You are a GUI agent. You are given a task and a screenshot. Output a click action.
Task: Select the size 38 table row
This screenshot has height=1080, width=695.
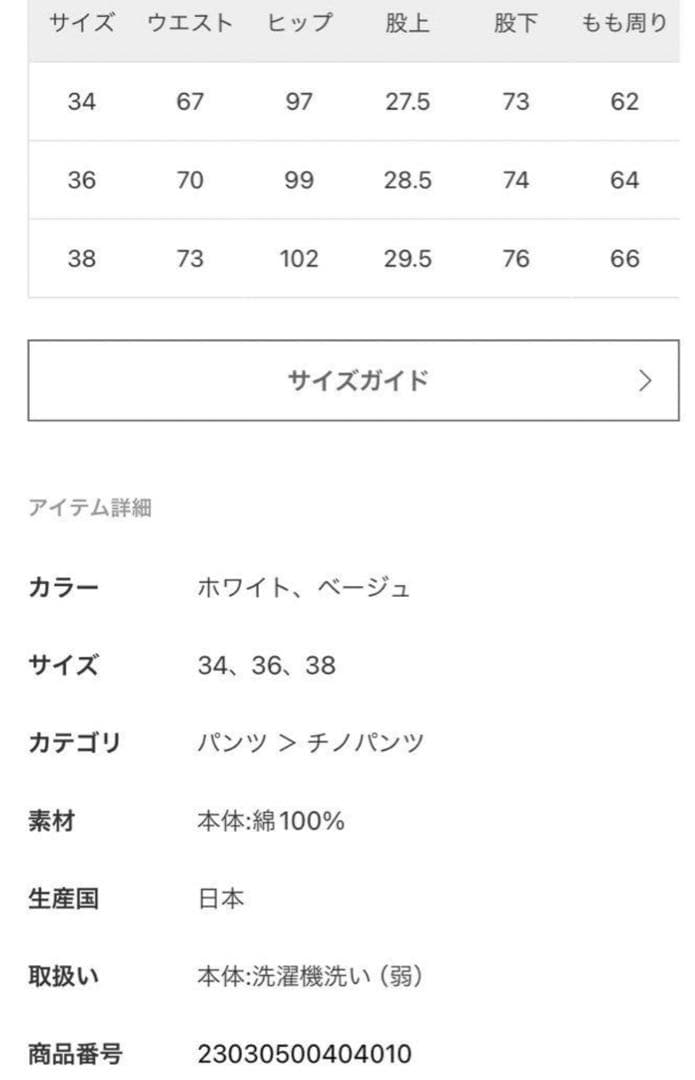(x=348, y=259)
